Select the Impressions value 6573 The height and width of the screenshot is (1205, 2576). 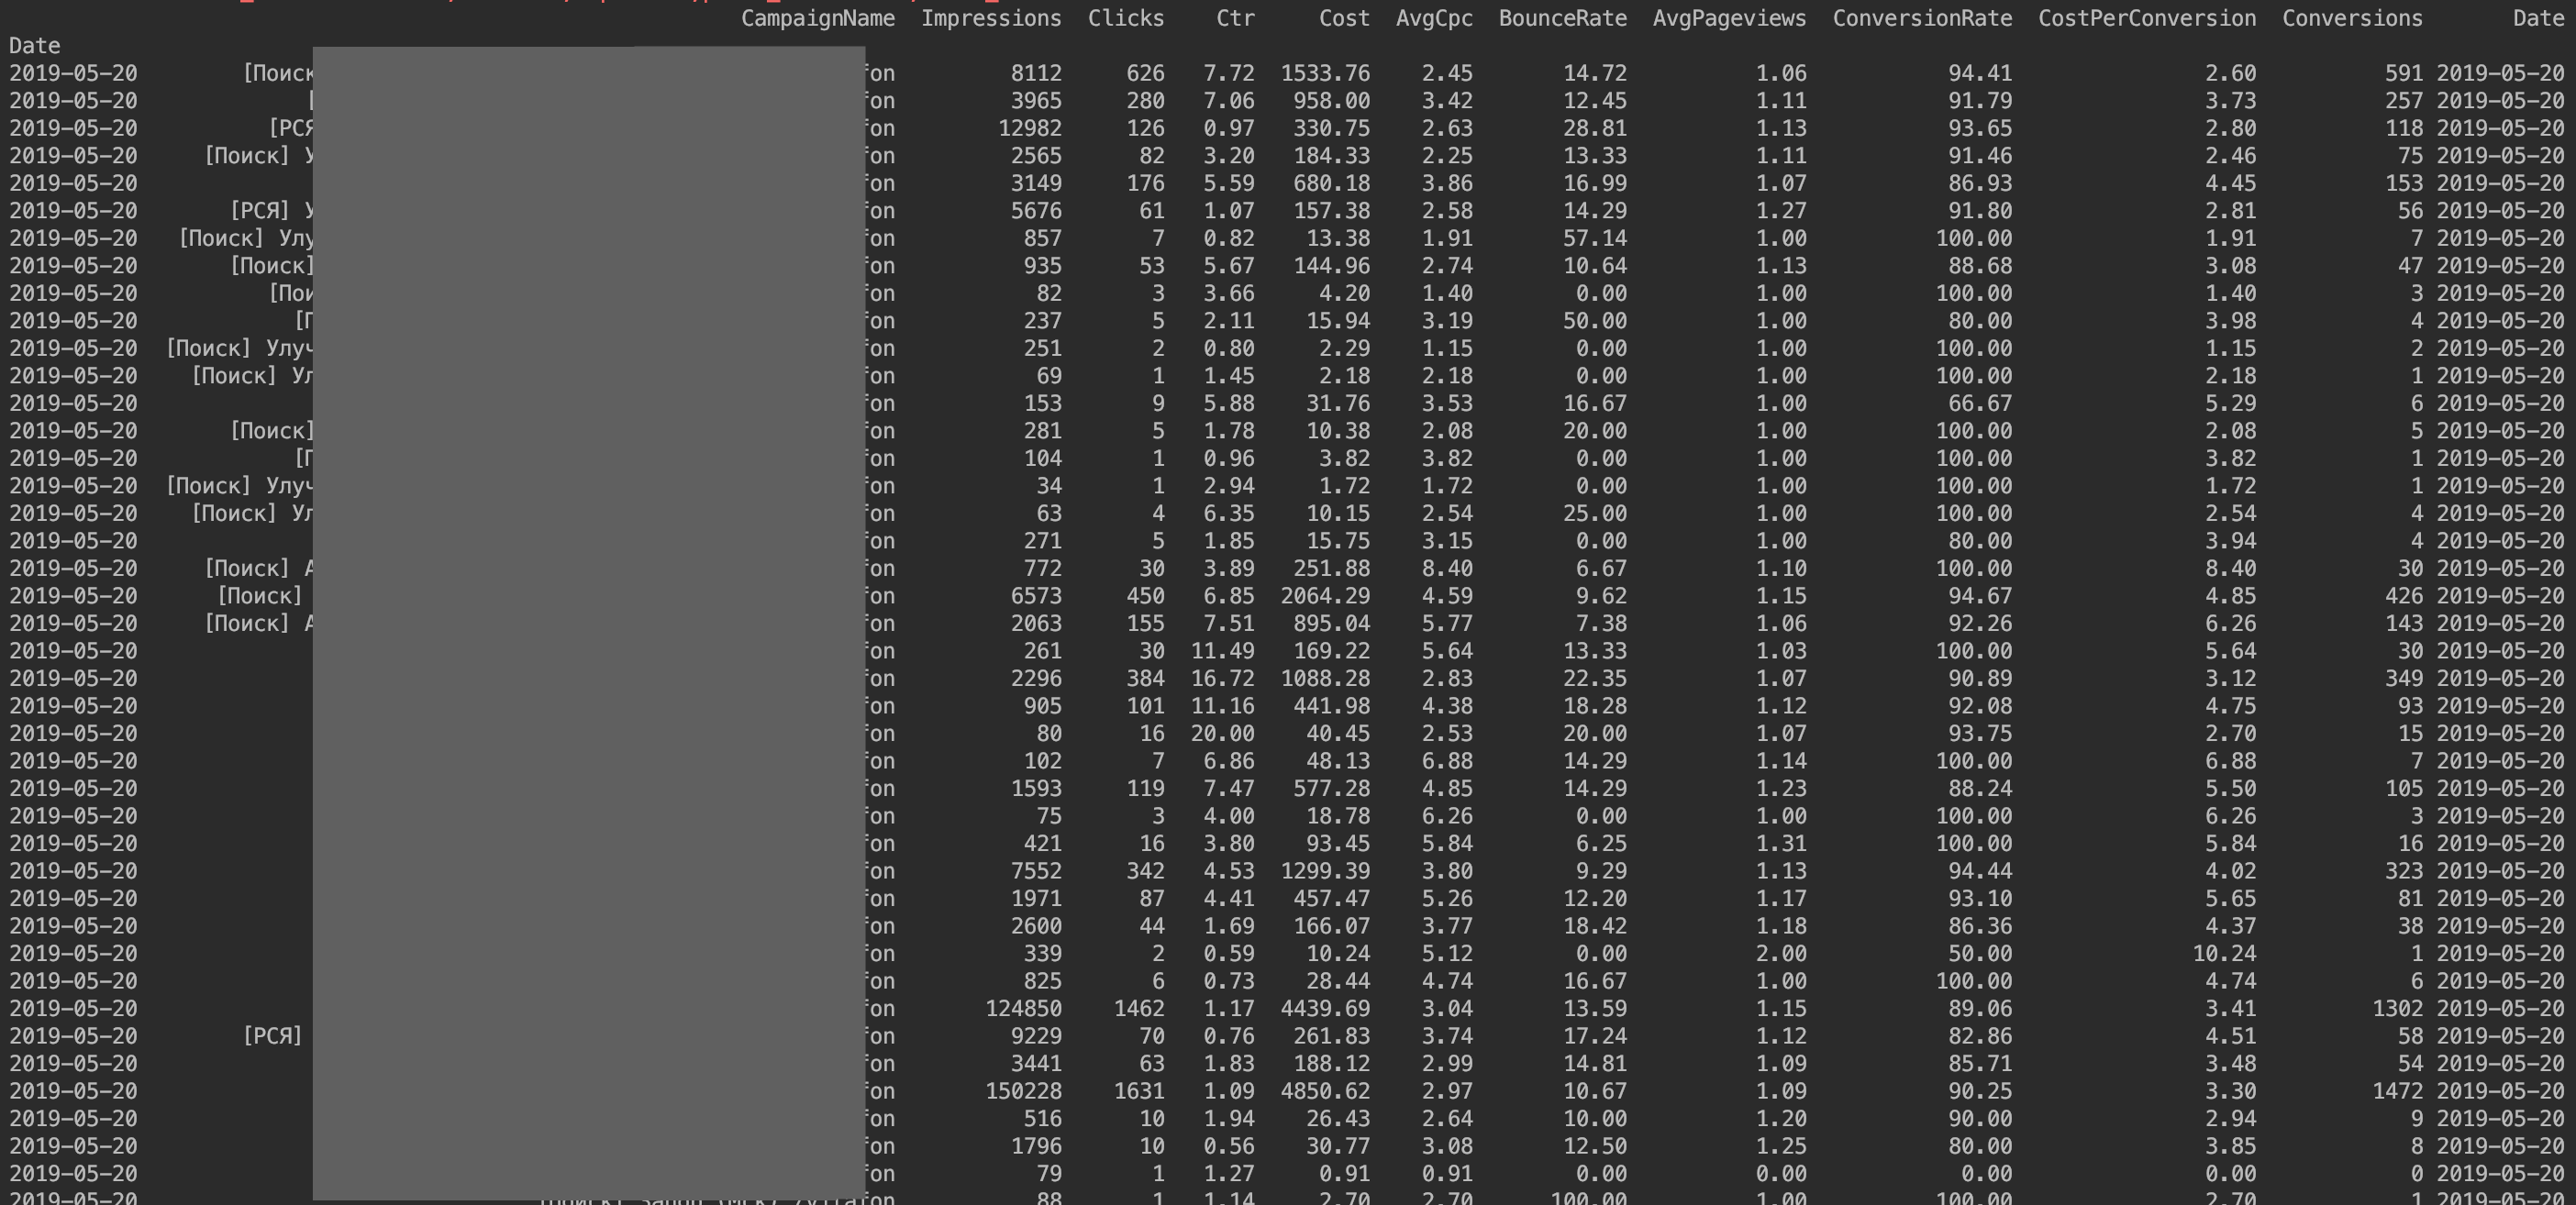point(1036,596)
